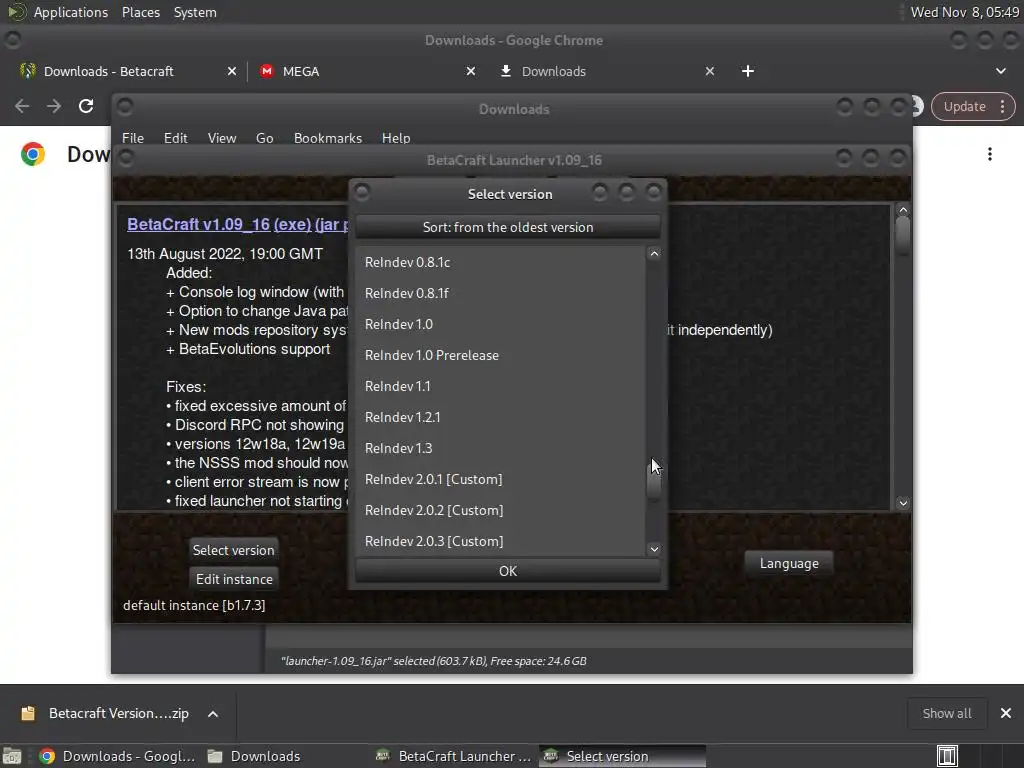
Task: Open File menu in Downloads window
Action: pos(133,138)
